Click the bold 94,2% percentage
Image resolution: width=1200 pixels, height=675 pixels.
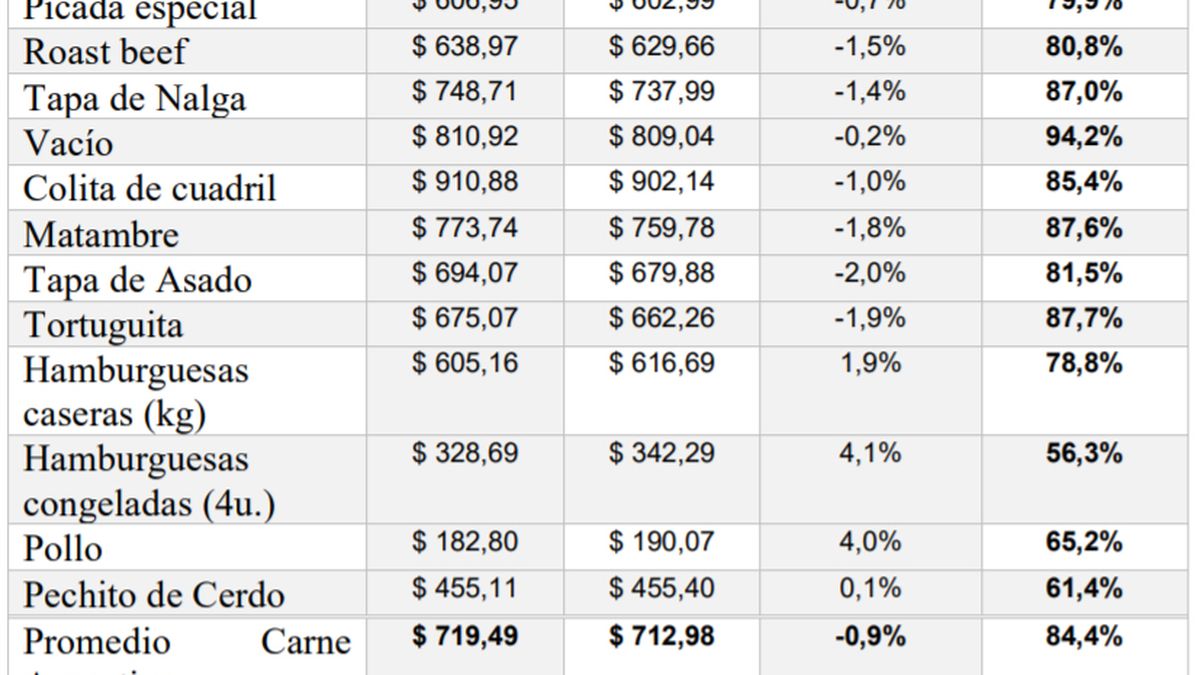[1084, 137]
